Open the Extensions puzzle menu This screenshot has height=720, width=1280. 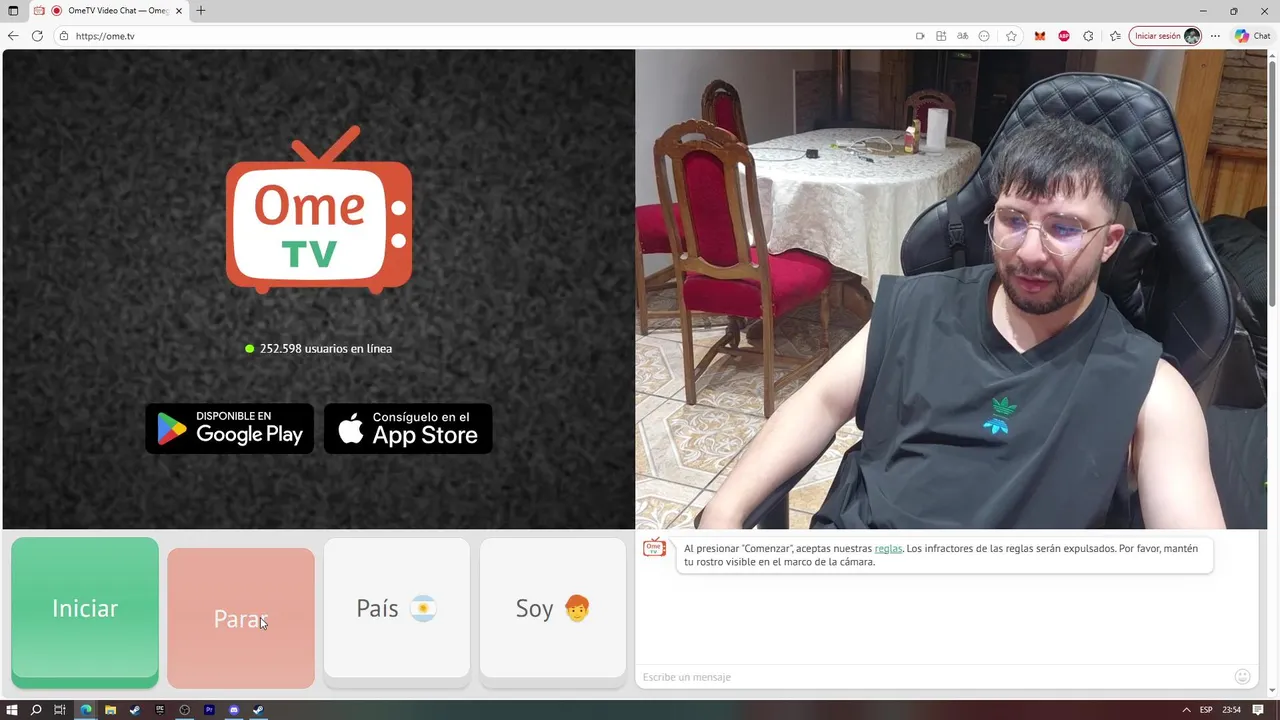[x=1088, y=36]
